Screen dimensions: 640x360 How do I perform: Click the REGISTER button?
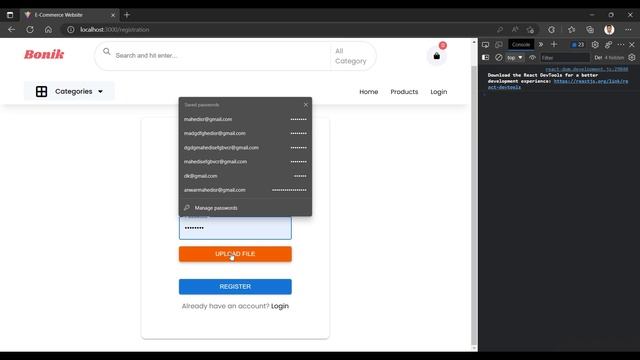[235, 287]
